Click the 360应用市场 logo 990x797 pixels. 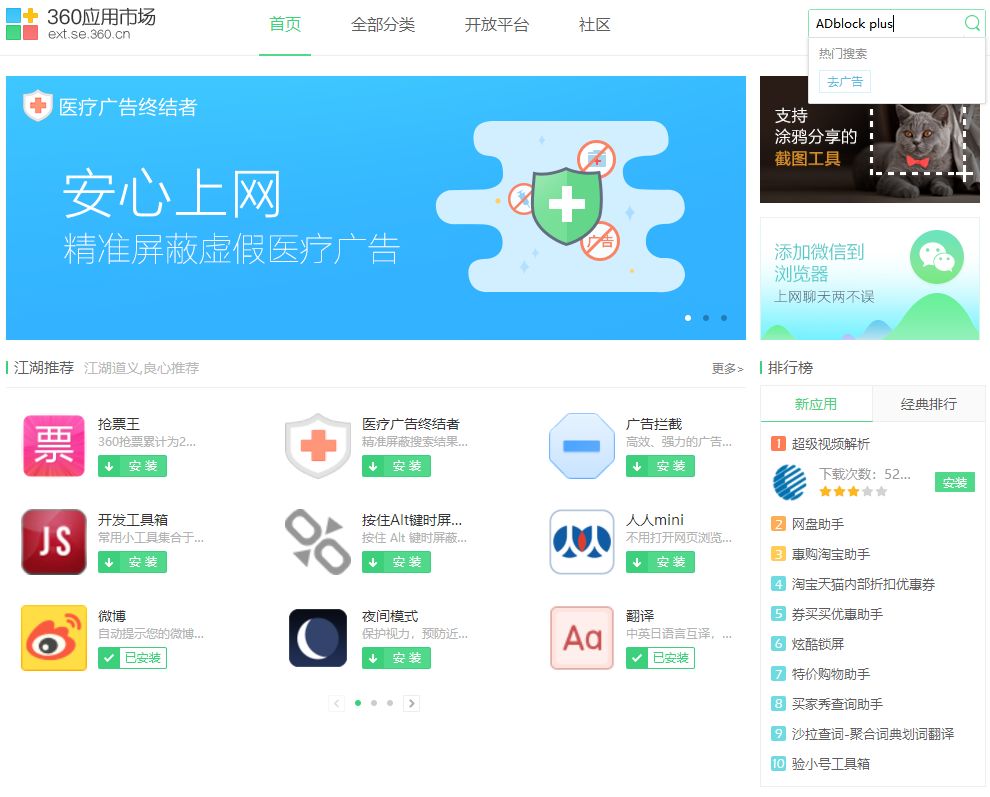tap(80, 24)
